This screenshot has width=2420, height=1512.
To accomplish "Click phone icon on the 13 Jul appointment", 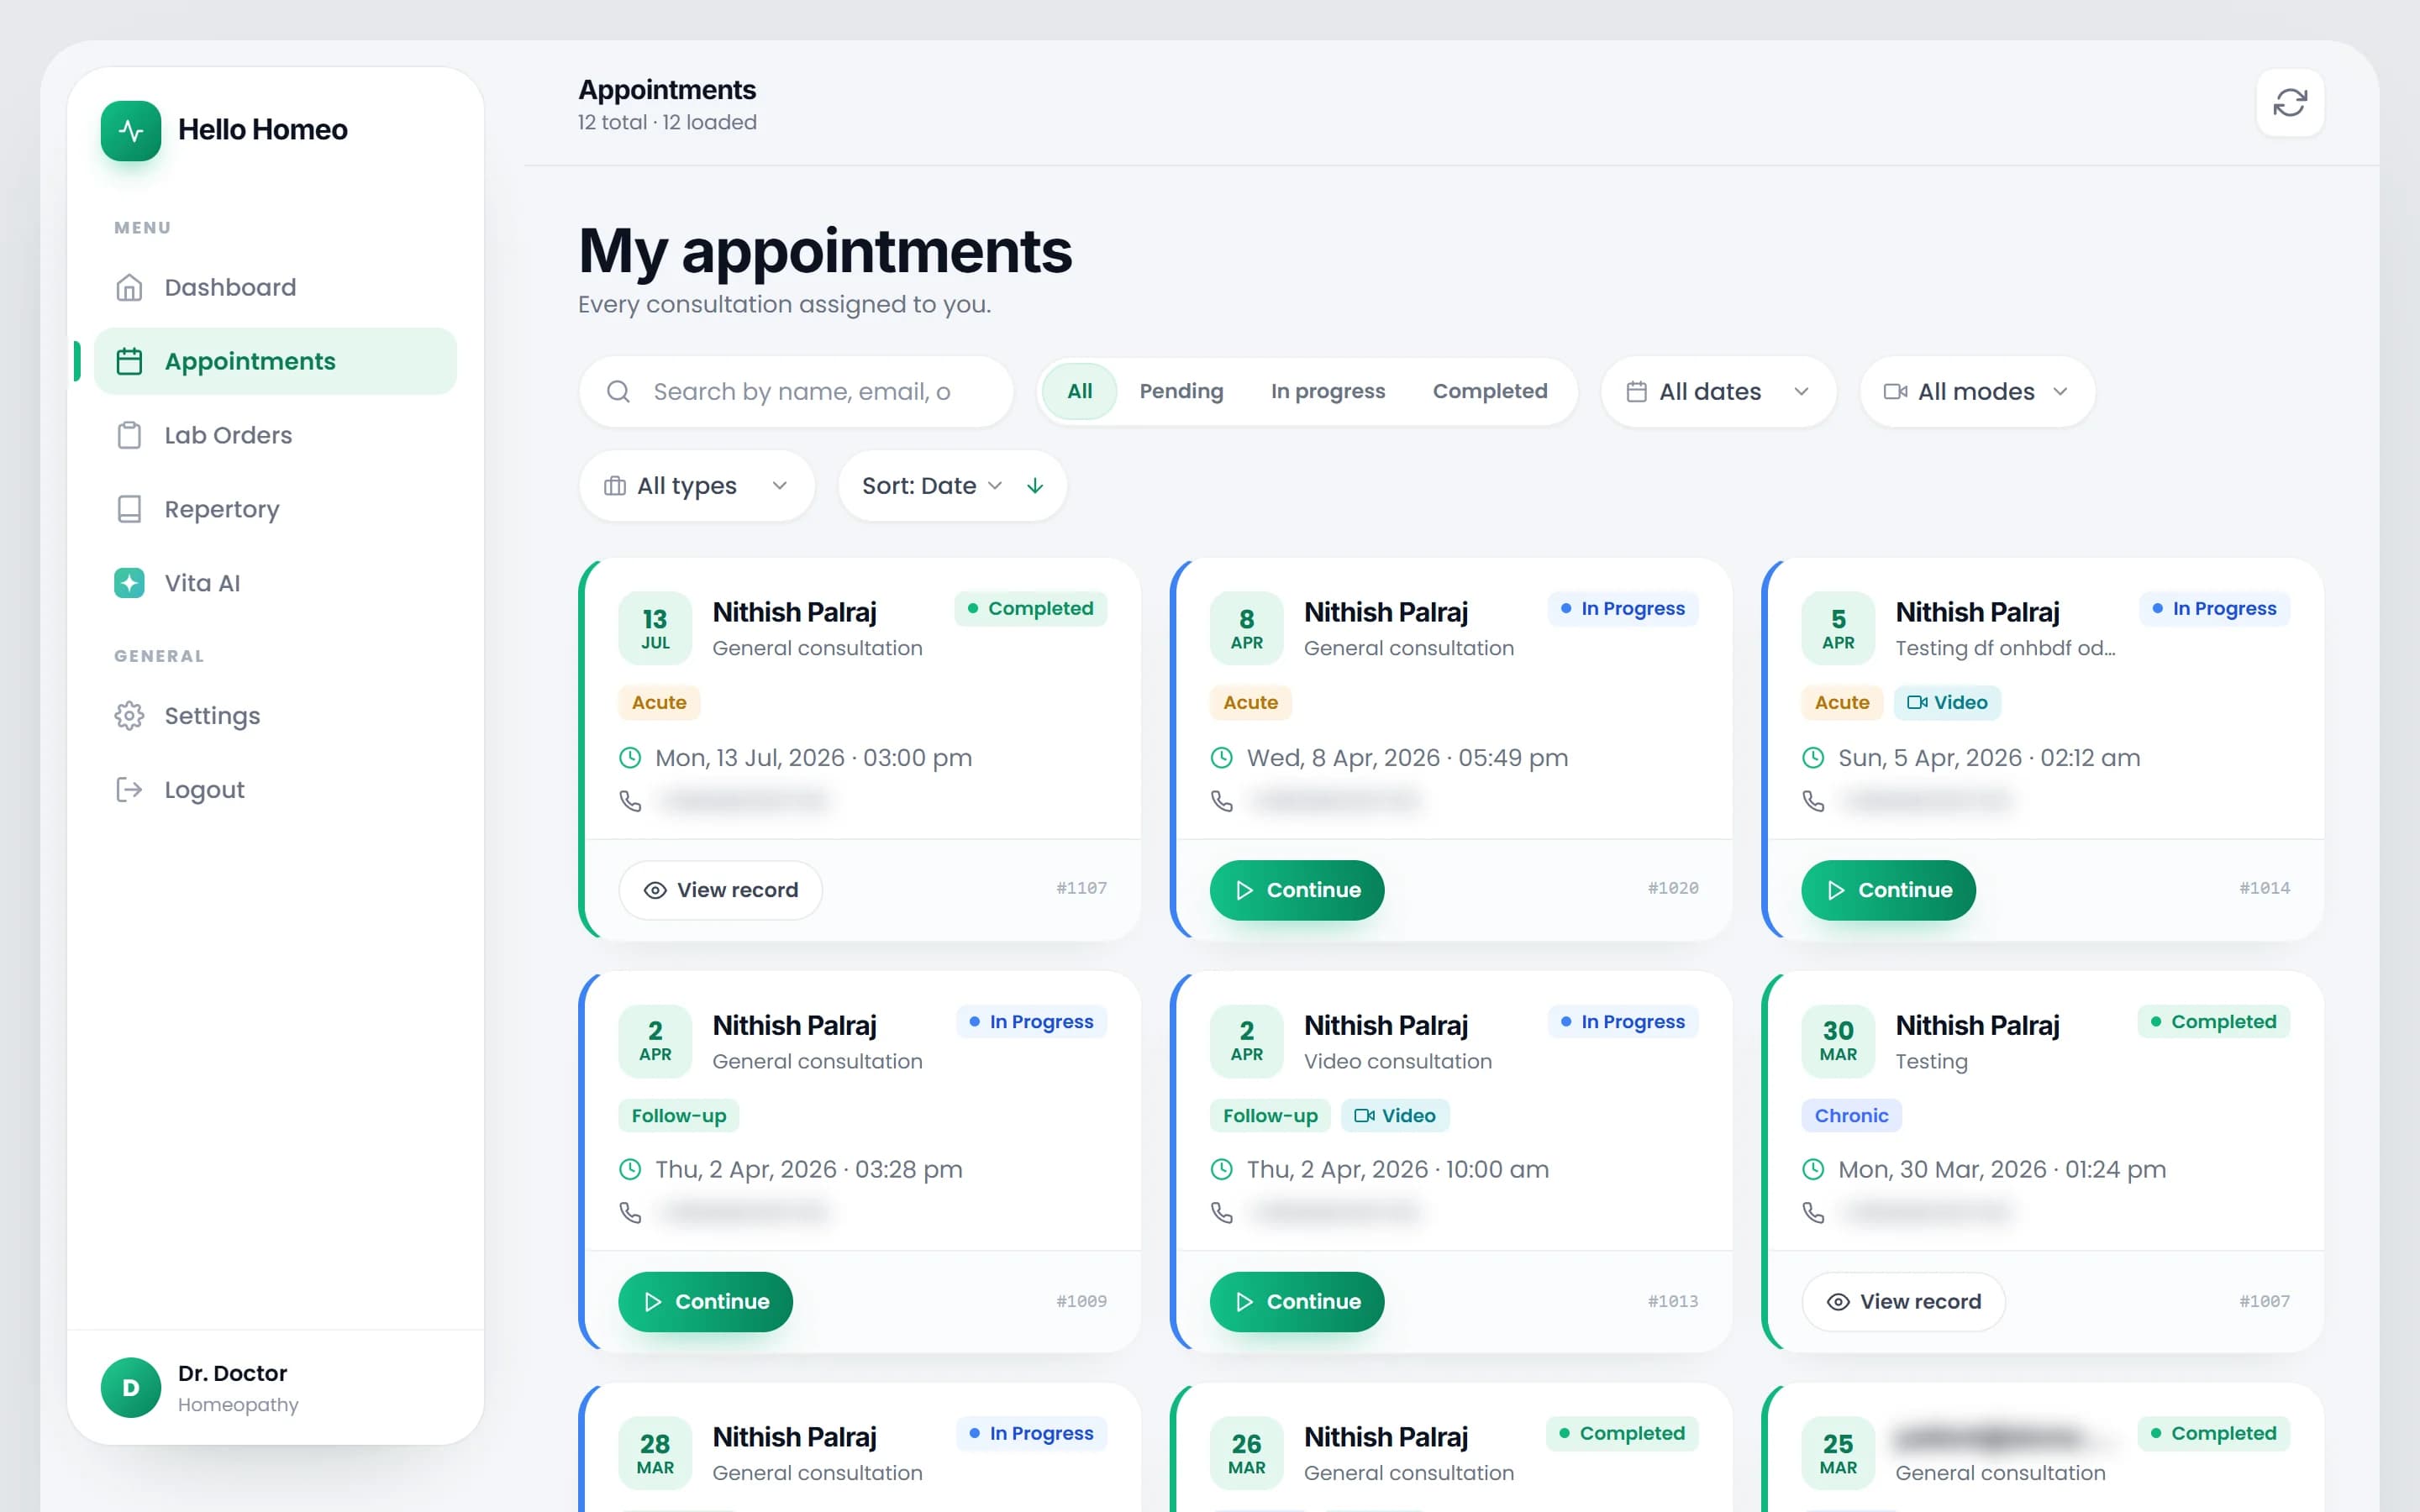I will coord(630,801).
